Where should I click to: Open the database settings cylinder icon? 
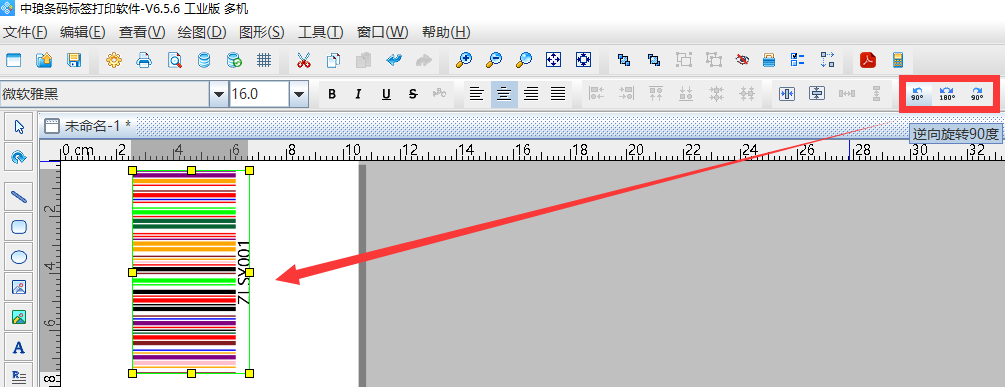point(204,61)
